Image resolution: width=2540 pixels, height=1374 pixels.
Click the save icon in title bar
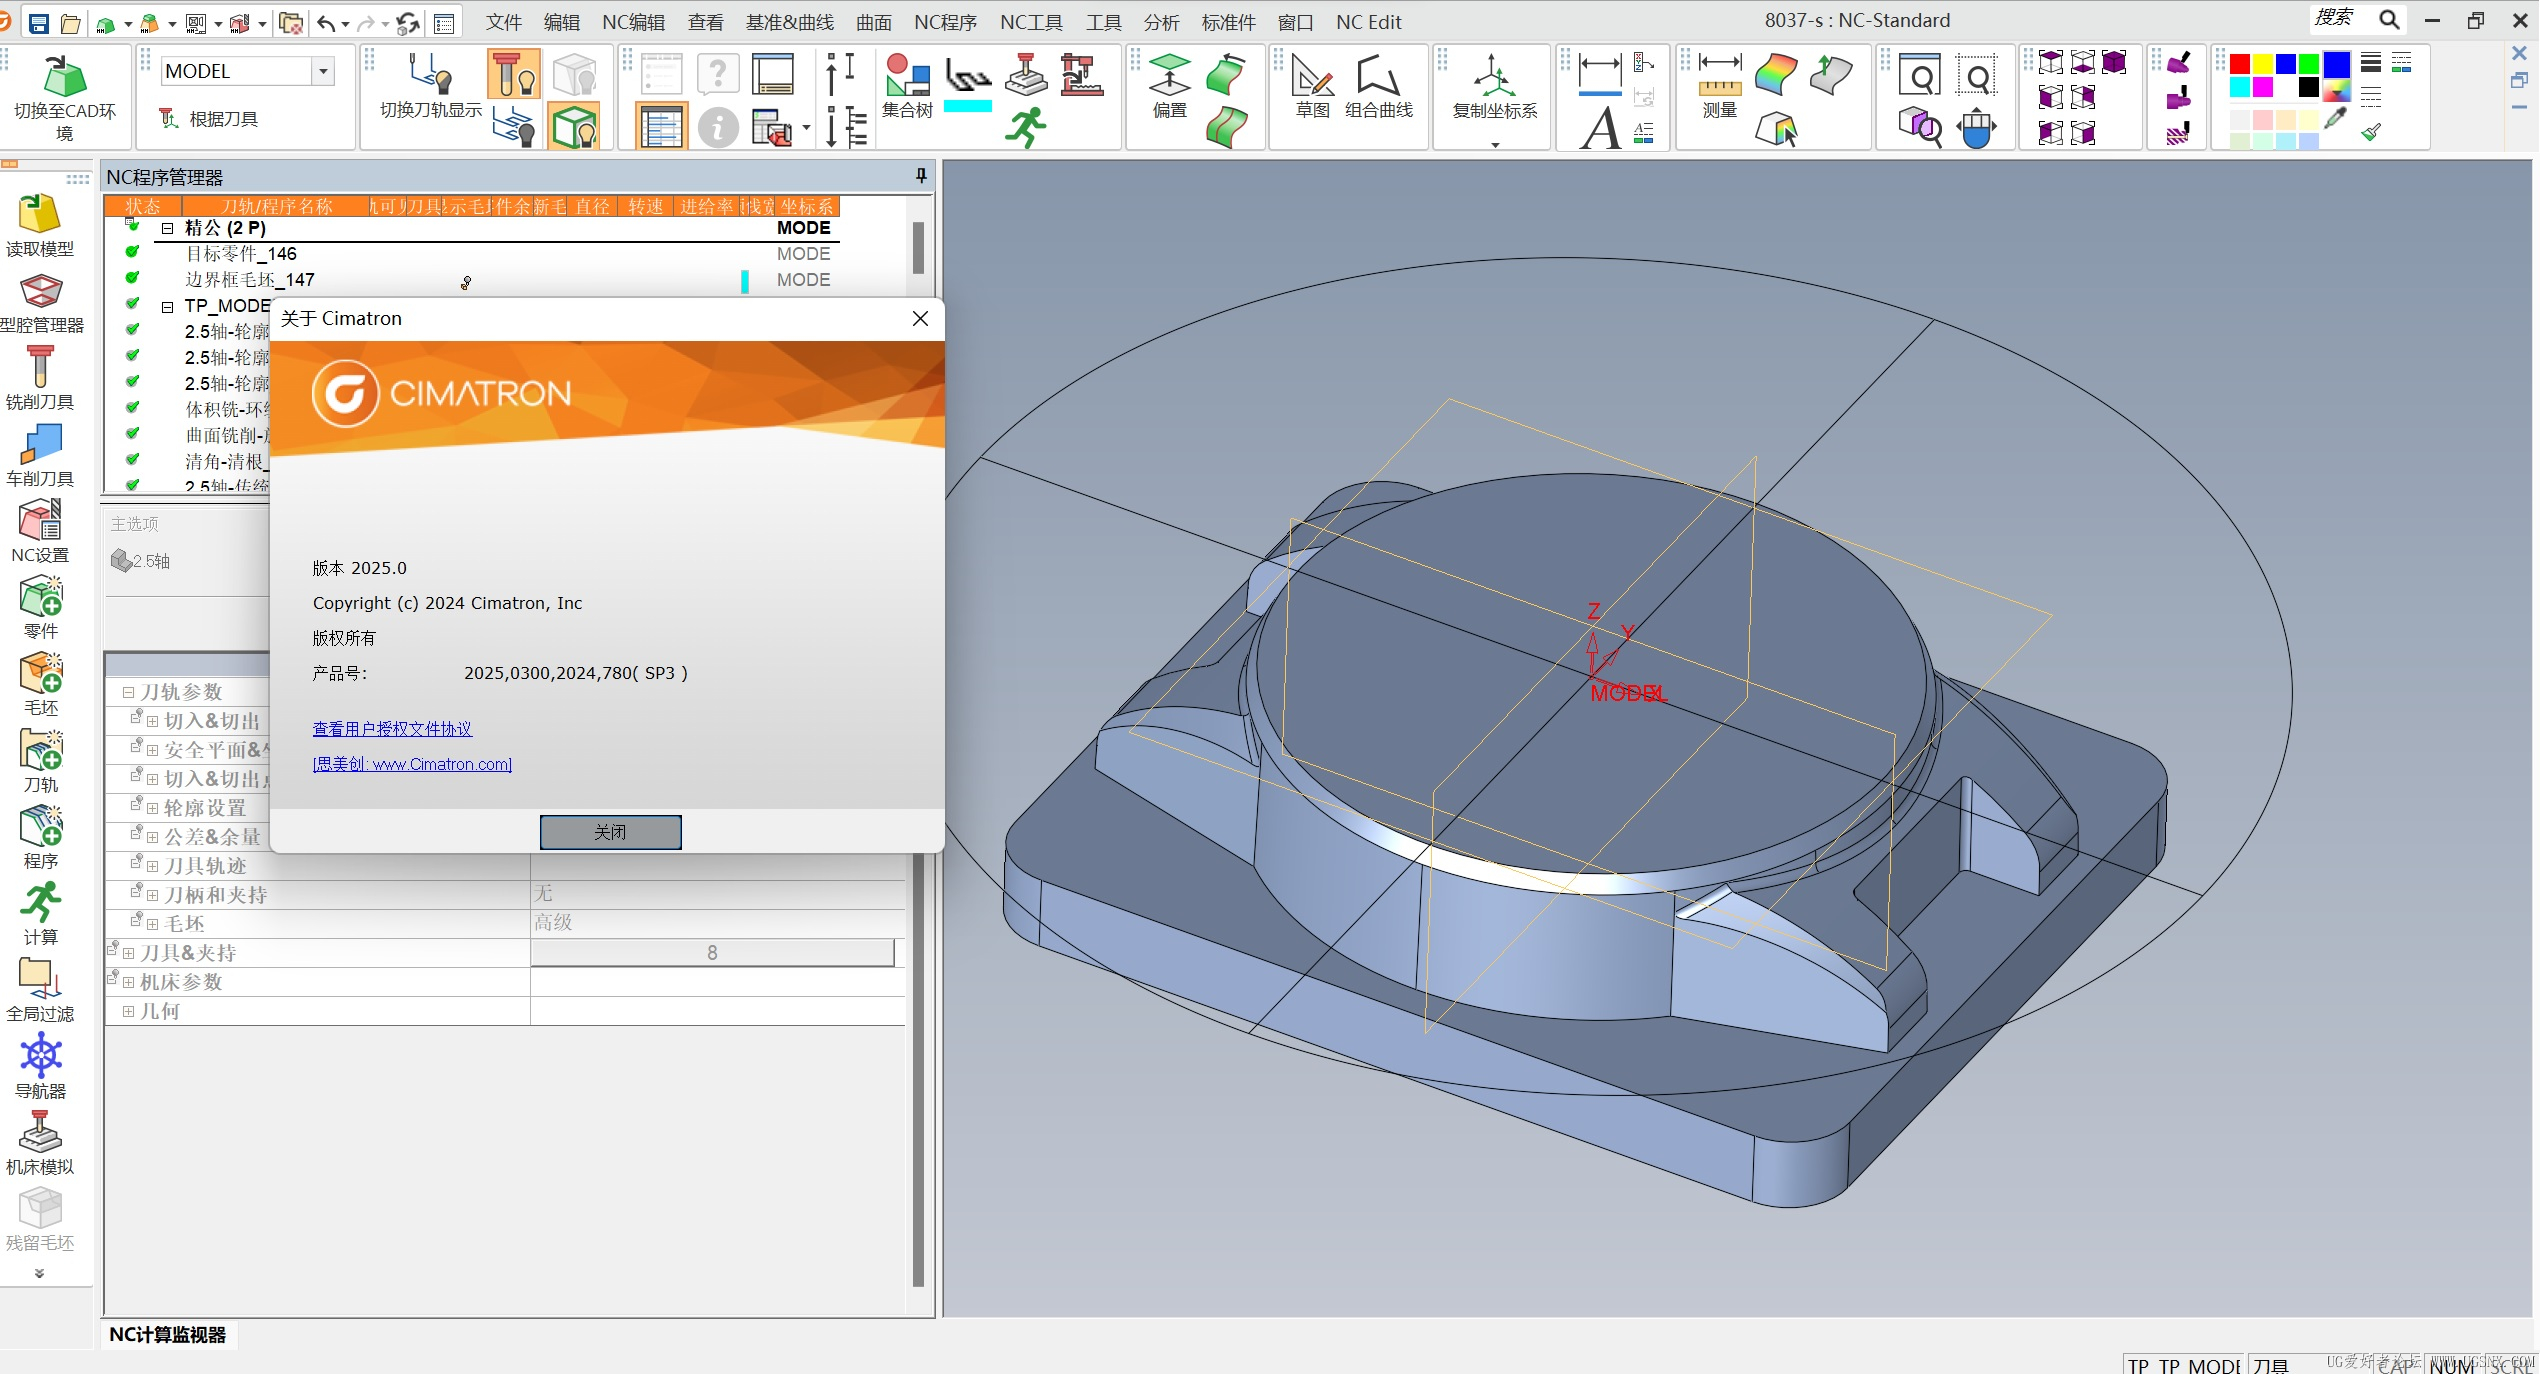[38, 22]
